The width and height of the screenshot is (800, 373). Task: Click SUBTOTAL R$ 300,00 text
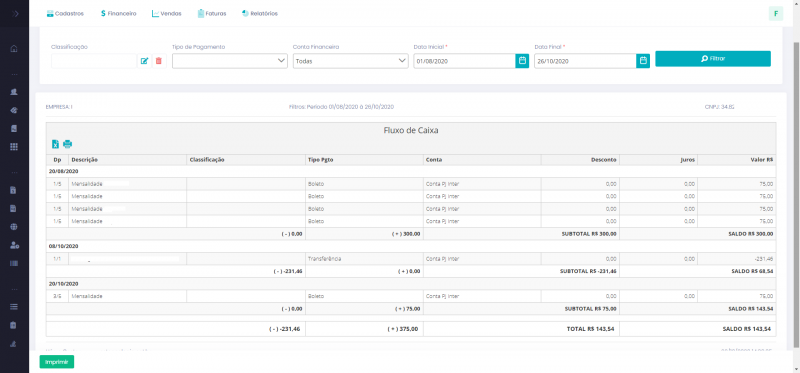click(x=589, y=234)
